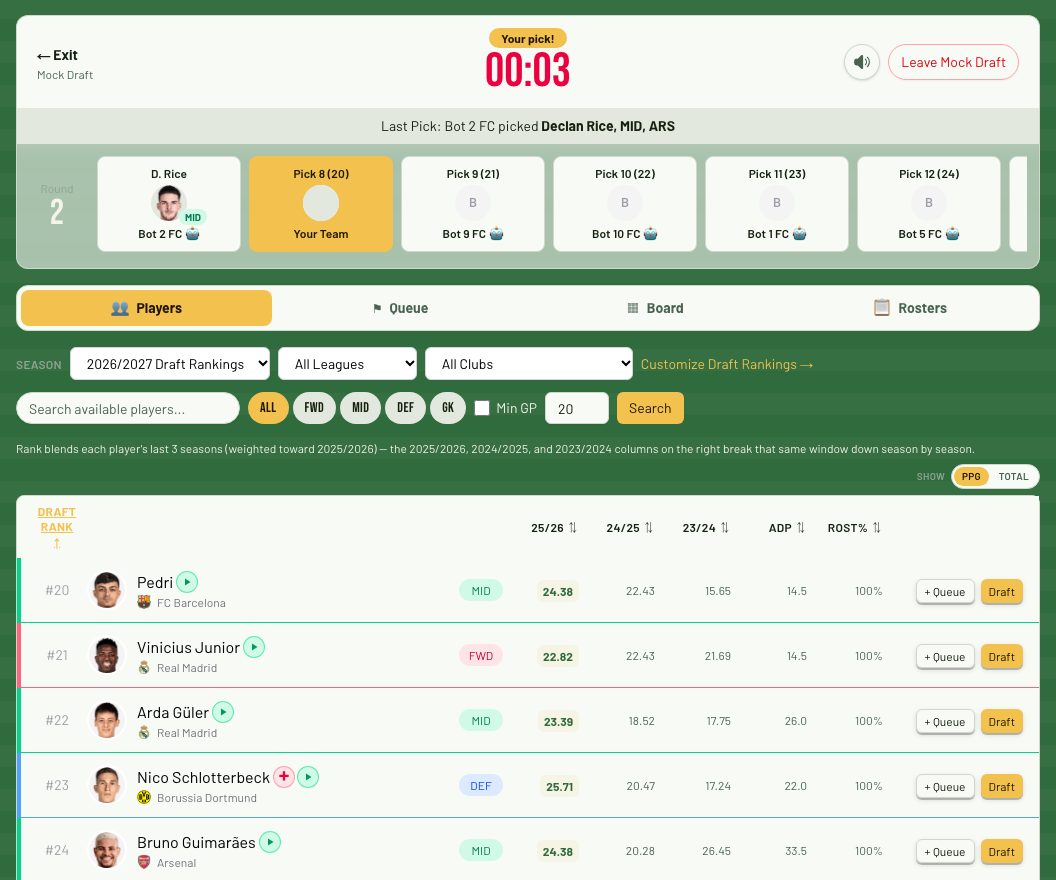
Task: Play Nico Schlotterbeck's highlight icon
Action: (308, 777)
